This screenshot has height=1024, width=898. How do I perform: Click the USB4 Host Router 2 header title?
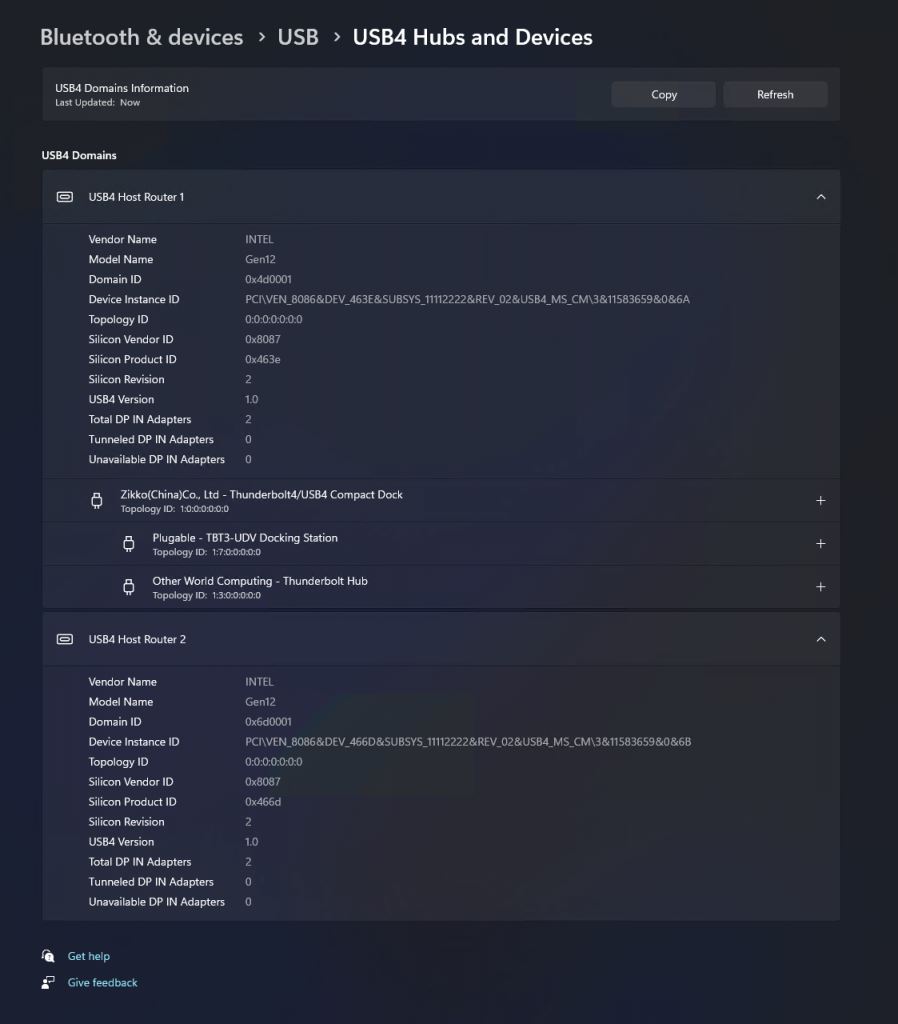[x=137, y=639]
